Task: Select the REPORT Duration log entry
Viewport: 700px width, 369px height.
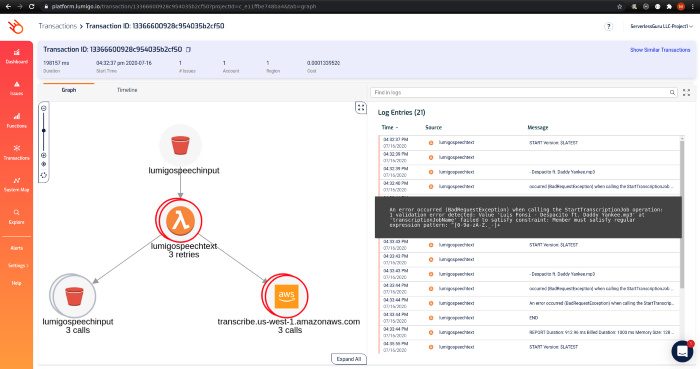Action: pos(529,332)
